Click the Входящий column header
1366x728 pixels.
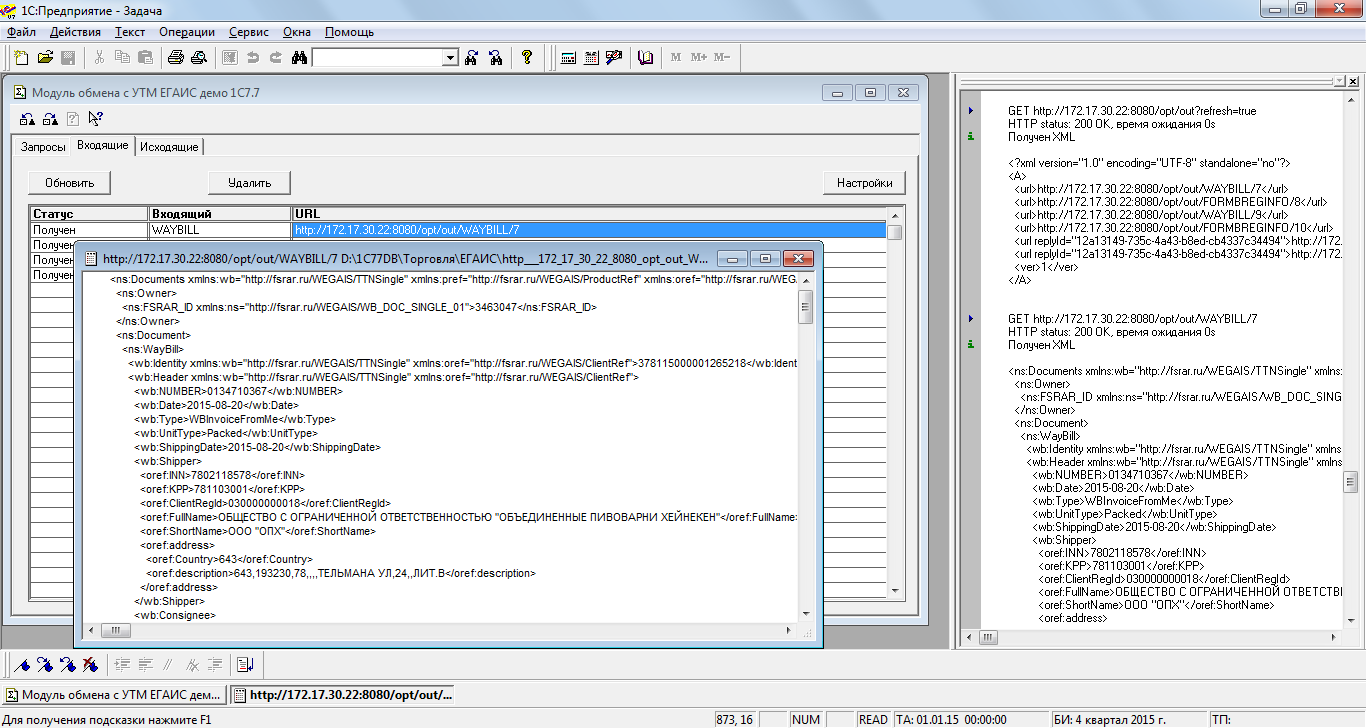pos(220,214)
